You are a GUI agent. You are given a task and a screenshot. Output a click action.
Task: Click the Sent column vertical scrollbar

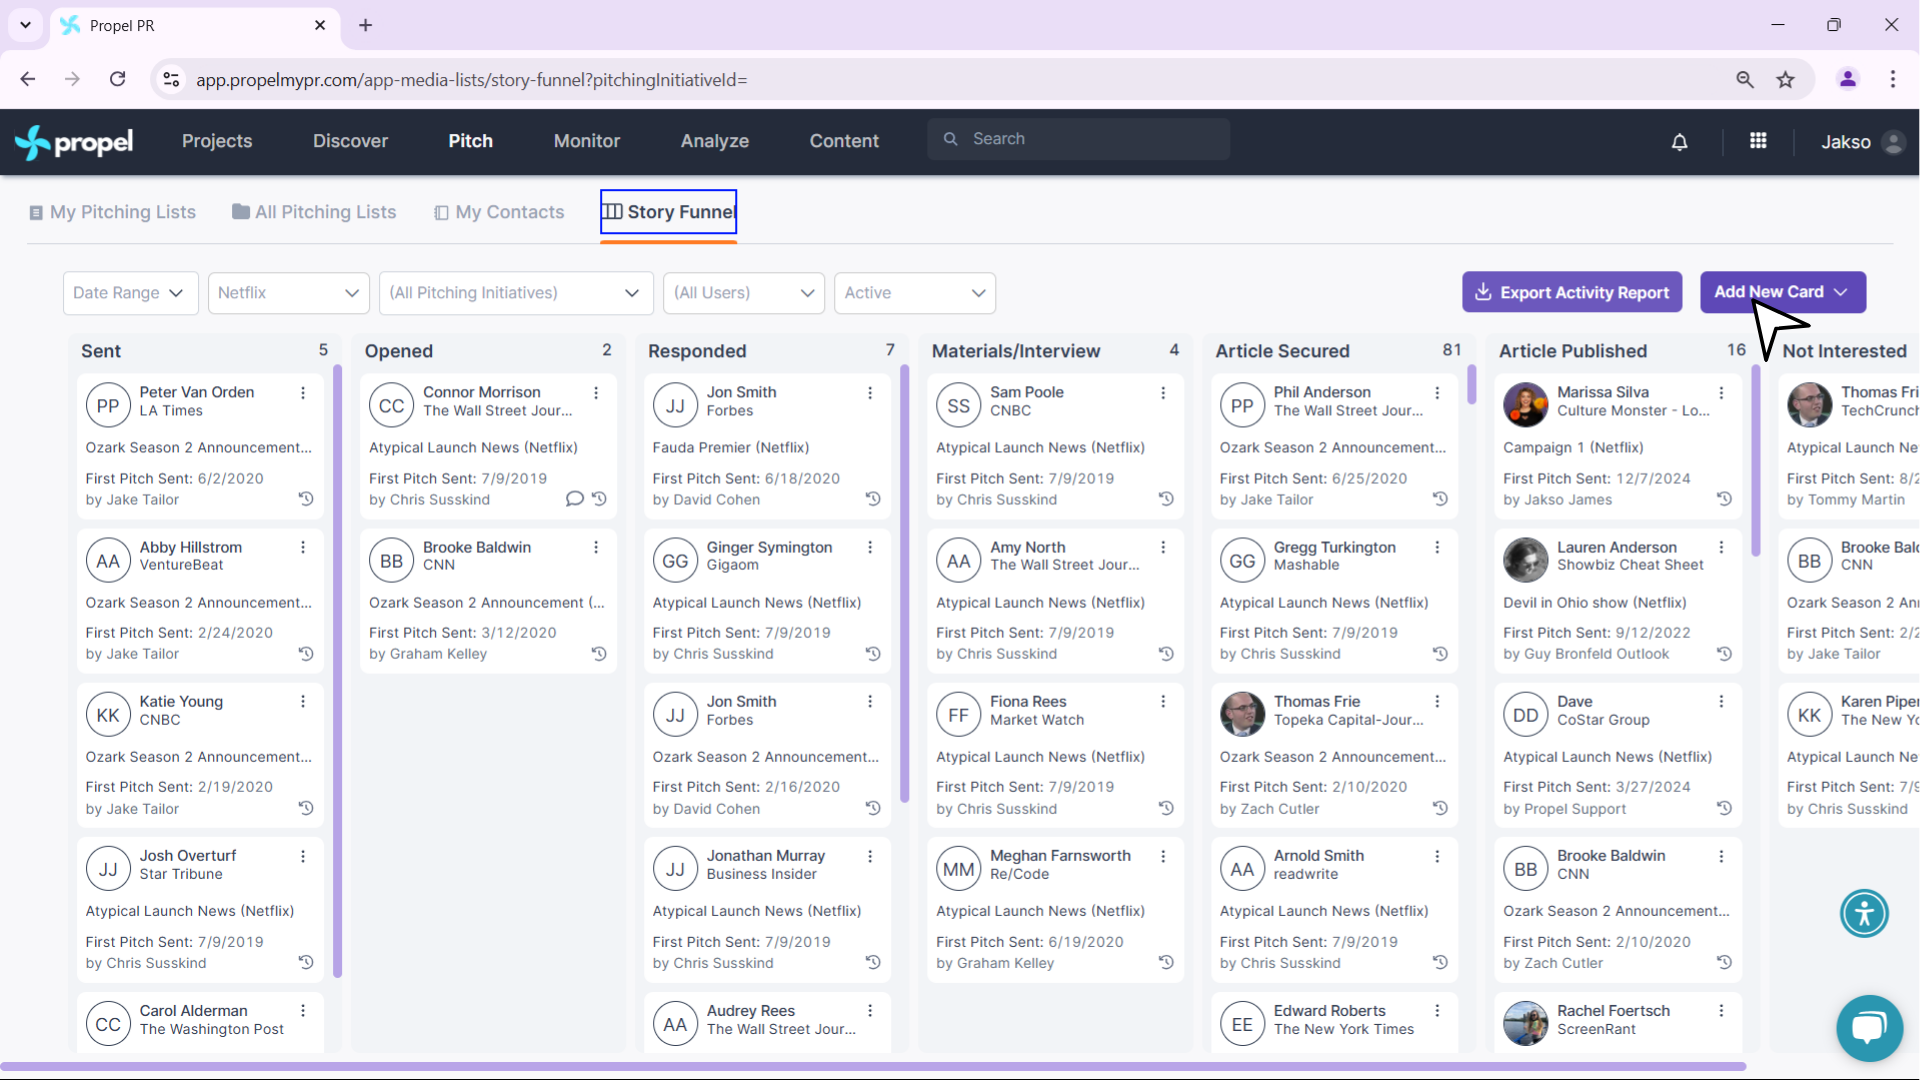[338, 670]
